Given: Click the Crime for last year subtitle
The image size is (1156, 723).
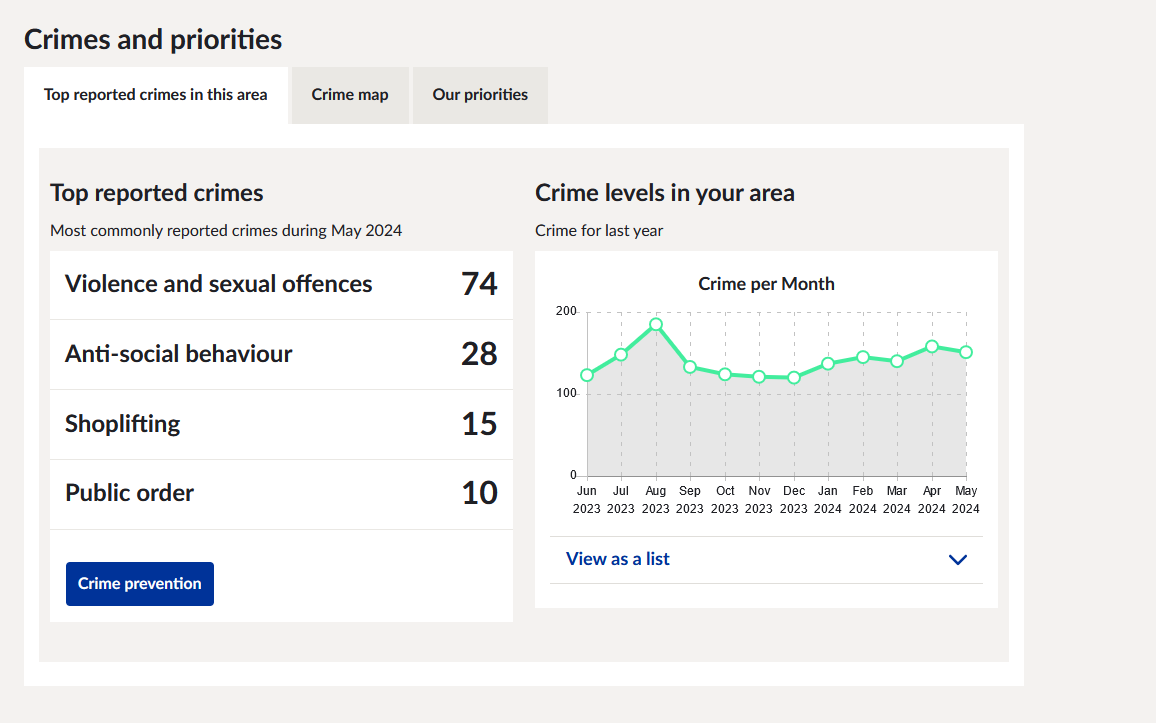Looking at the screenshot, I should point(599,231).
